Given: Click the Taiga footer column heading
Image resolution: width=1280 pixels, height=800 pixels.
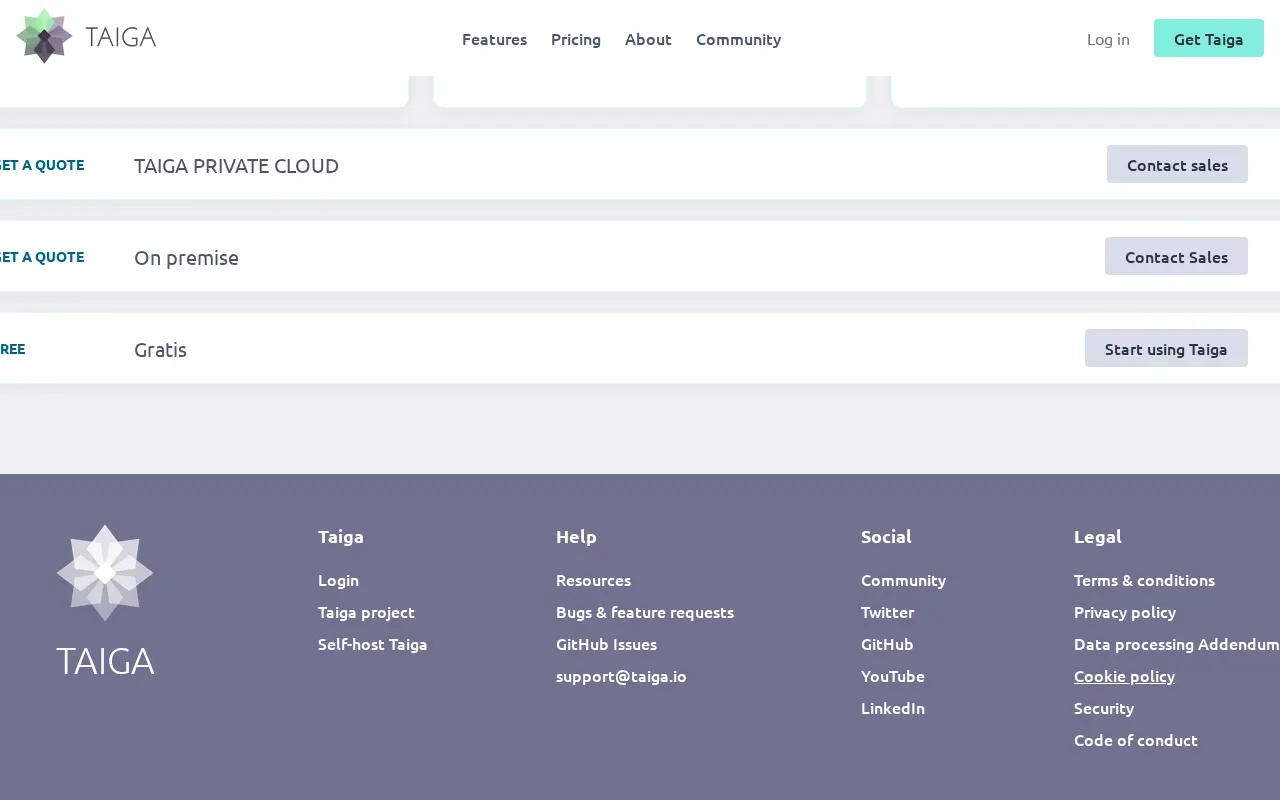Looking at the screenshot, I should click(341, 536).
